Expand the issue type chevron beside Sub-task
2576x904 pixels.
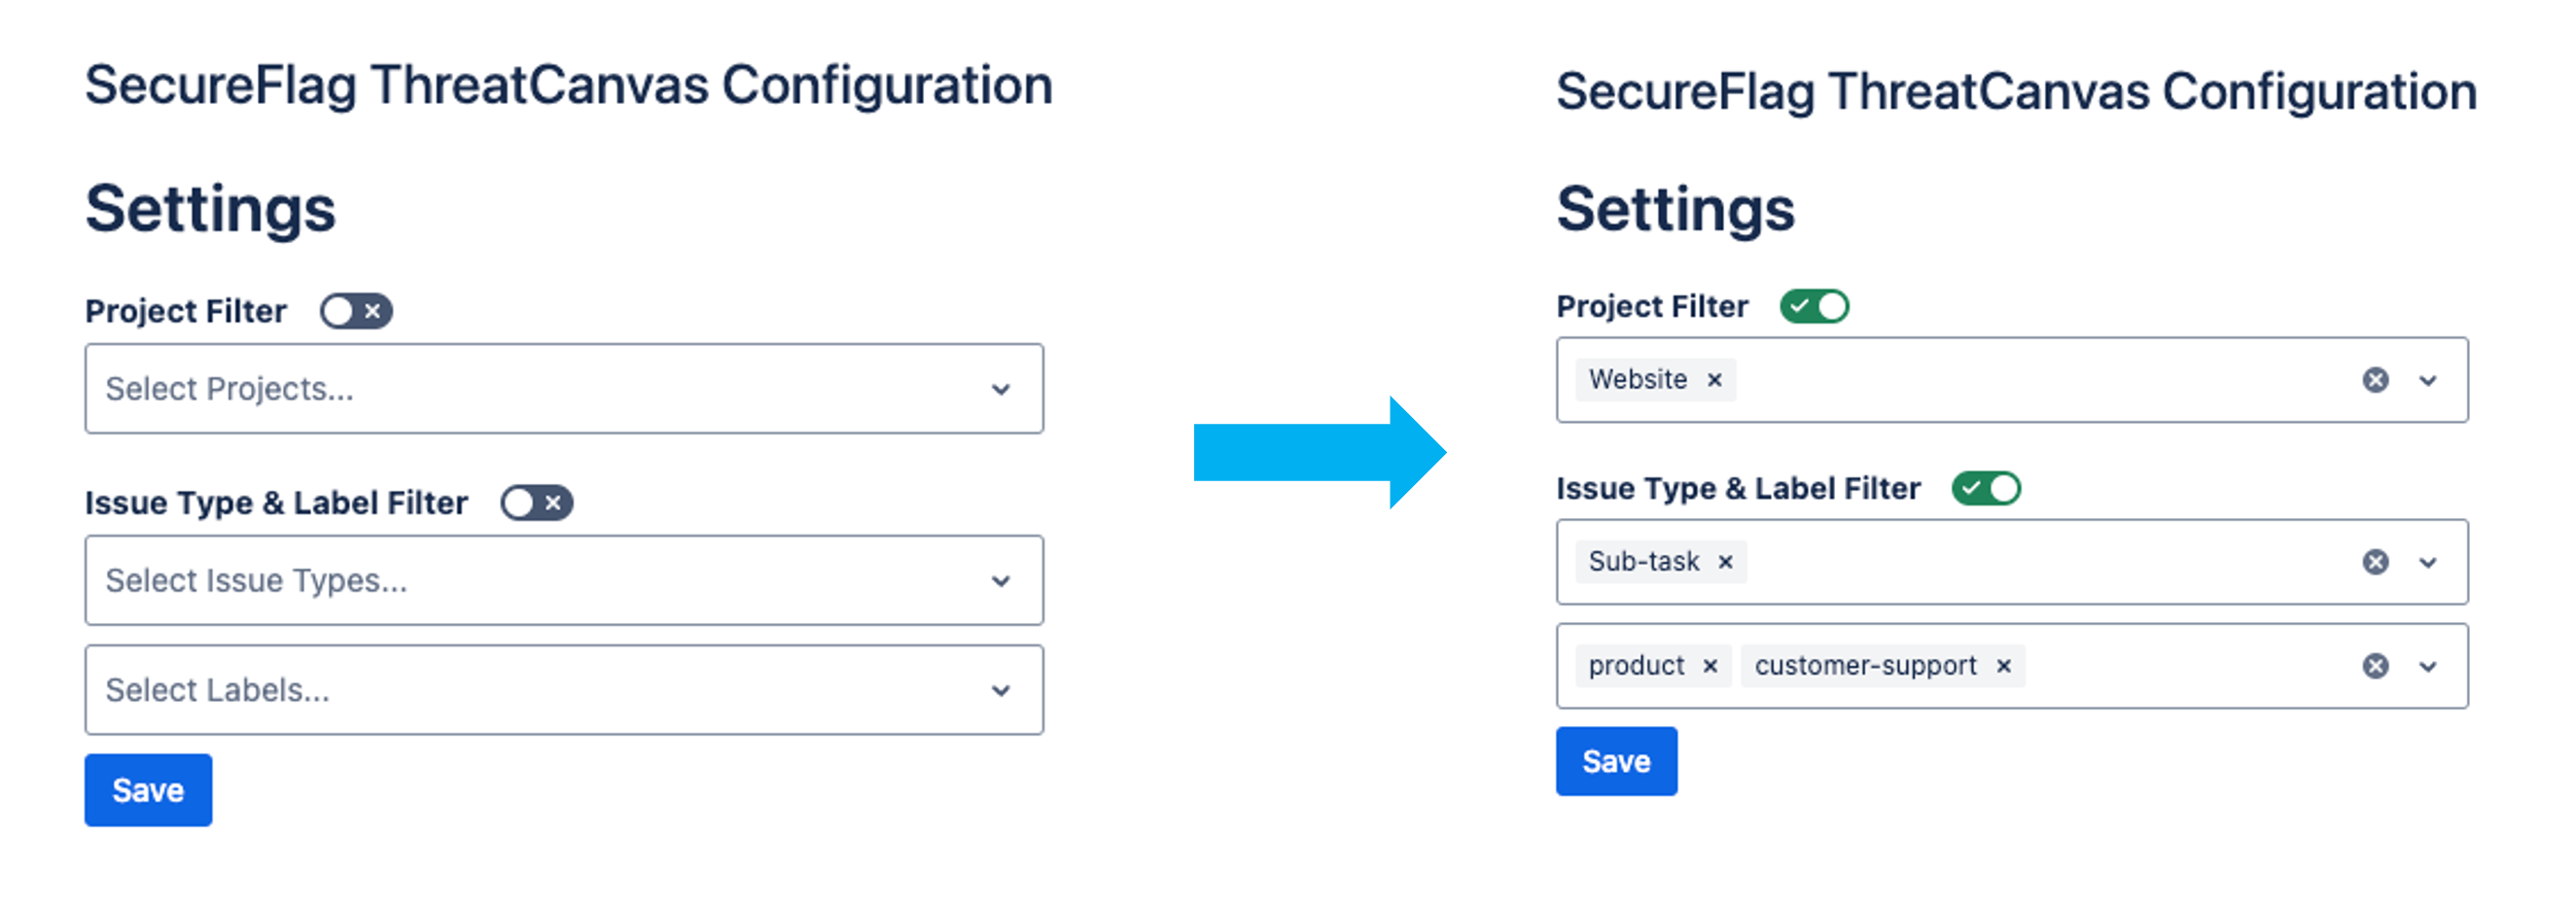point(2428,562)
